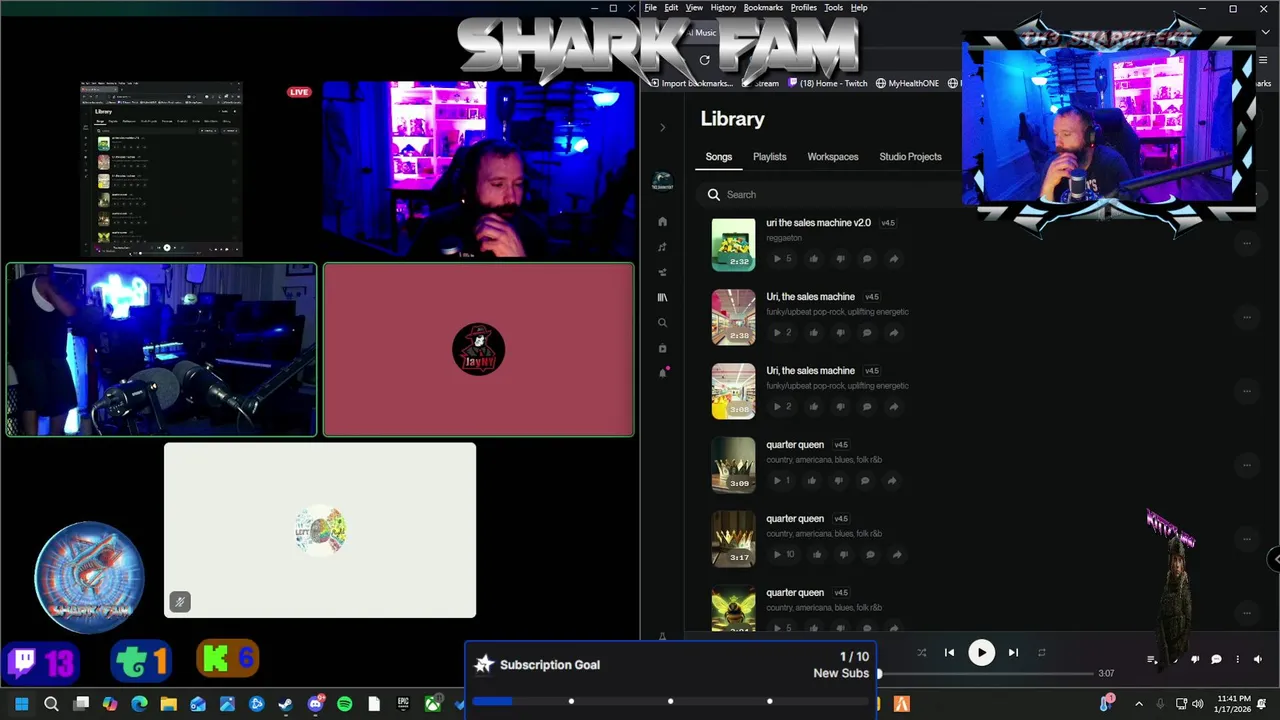Like the 2:38 'Uri, the sales machine' song
This screenshot has width=1280, height=720.
[813, 333]
